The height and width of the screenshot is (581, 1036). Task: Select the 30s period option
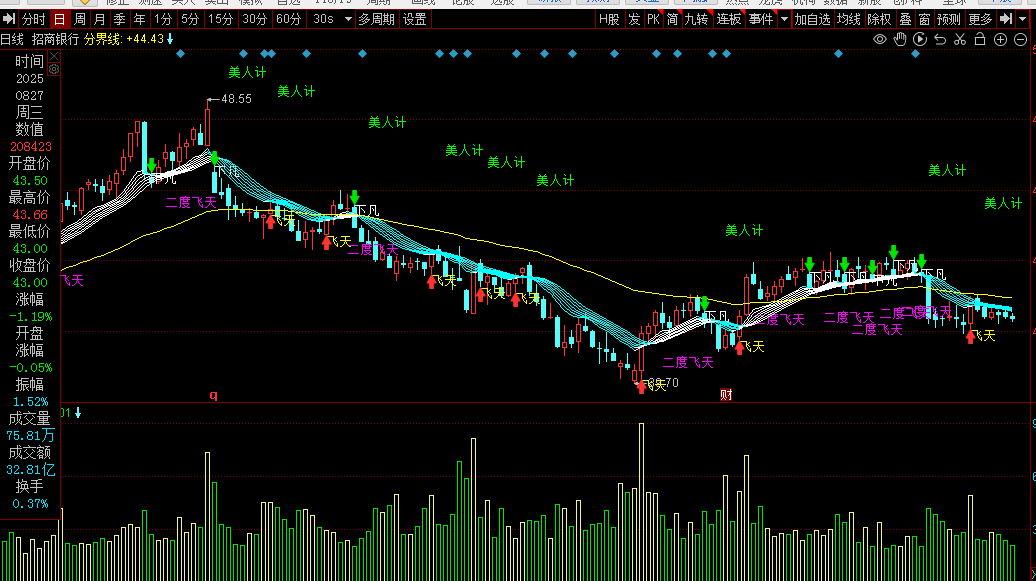click(323, 19)
